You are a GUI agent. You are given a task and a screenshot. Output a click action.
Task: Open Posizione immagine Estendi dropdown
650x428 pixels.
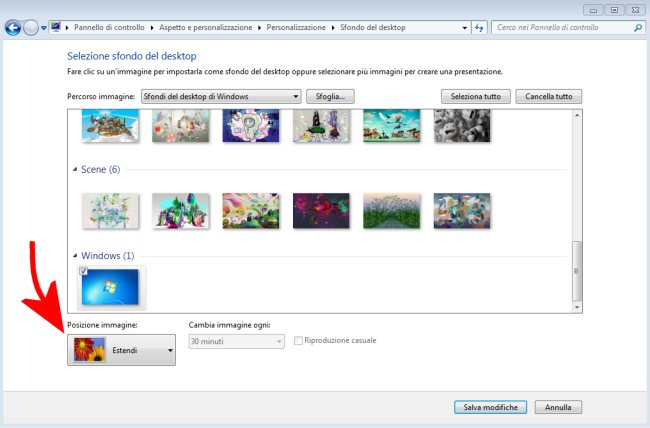[x=121, y=350]
